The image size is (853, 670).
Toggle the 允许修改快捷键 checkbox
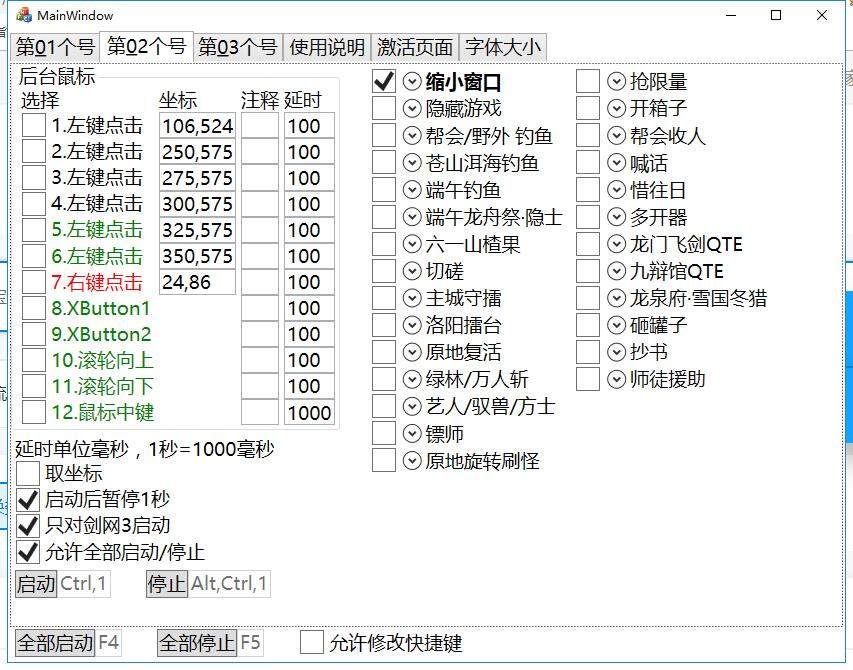click(312, 643)
